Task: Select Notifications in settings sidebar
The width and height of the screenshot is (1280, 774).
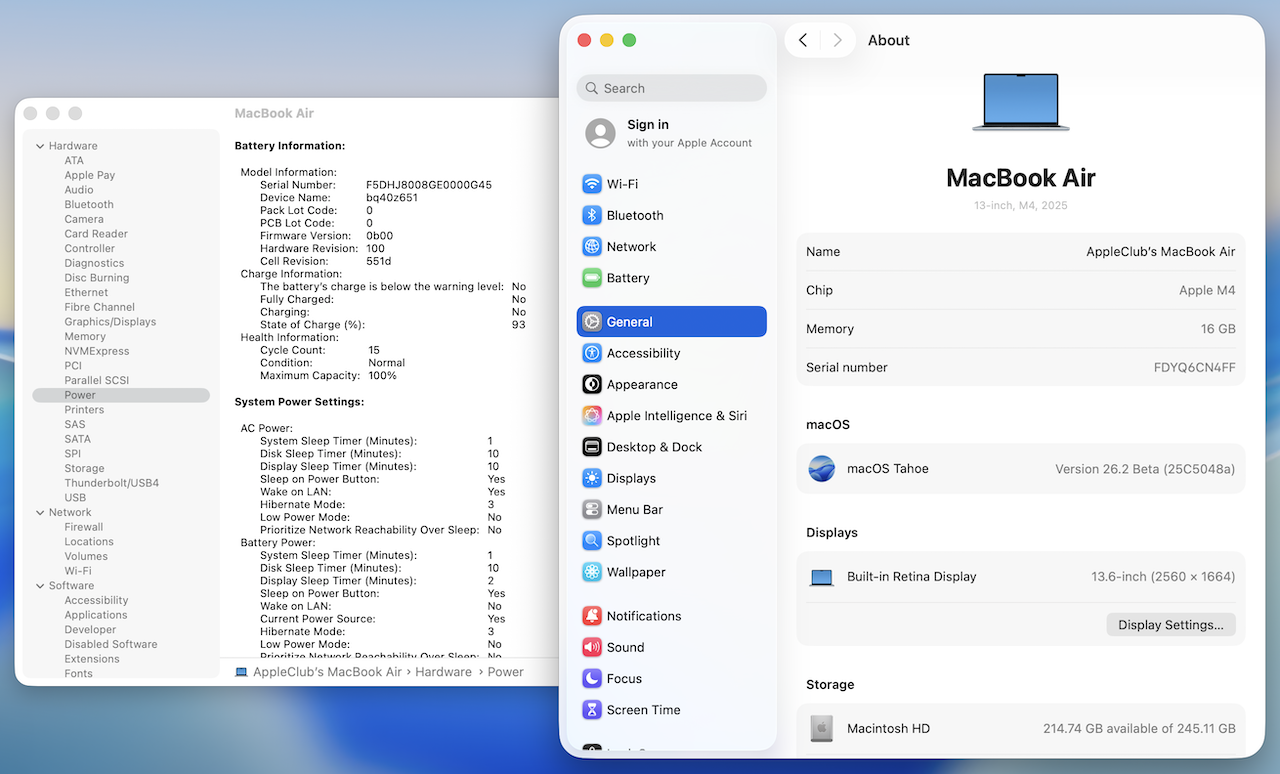Action: coord(643,616)
